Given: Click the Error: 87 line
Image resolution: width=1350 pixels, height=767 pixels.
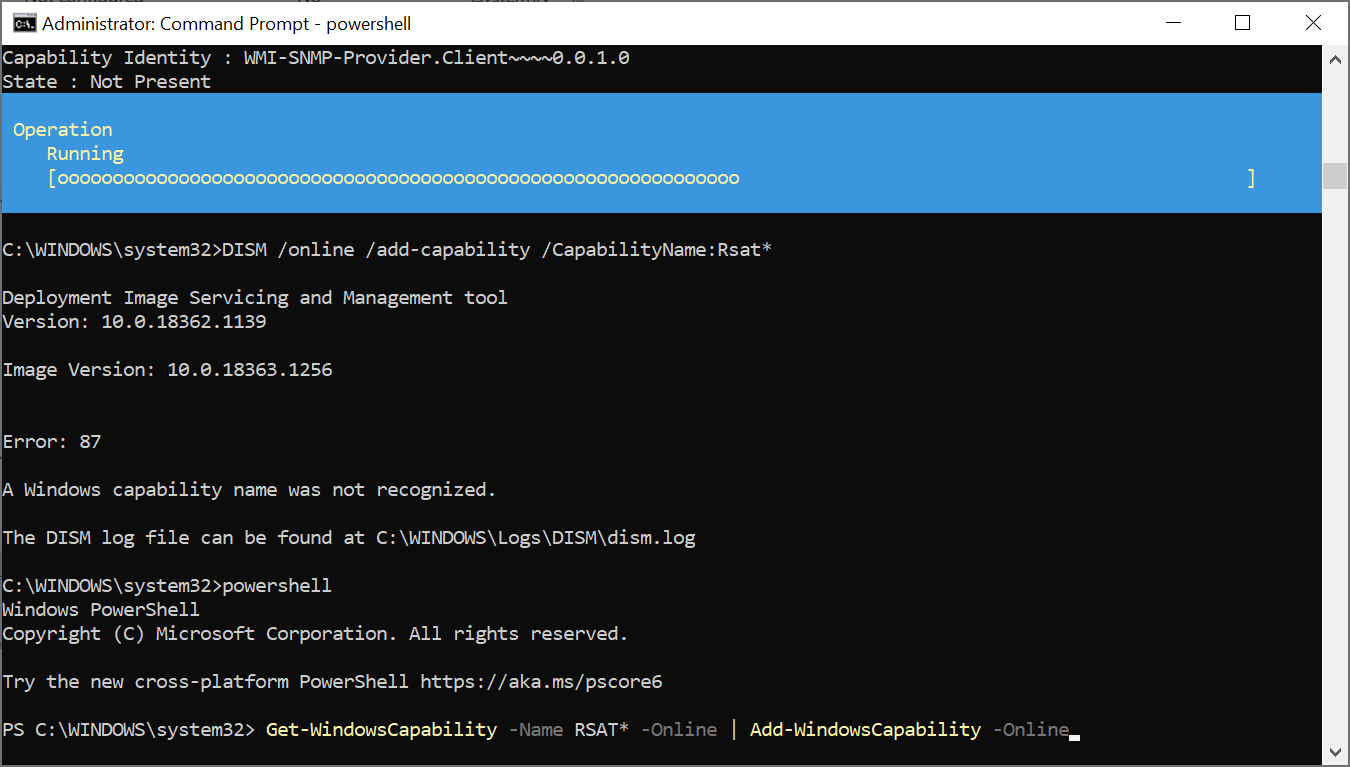Looking at the screenshot, I should click(x=52, y=442).
